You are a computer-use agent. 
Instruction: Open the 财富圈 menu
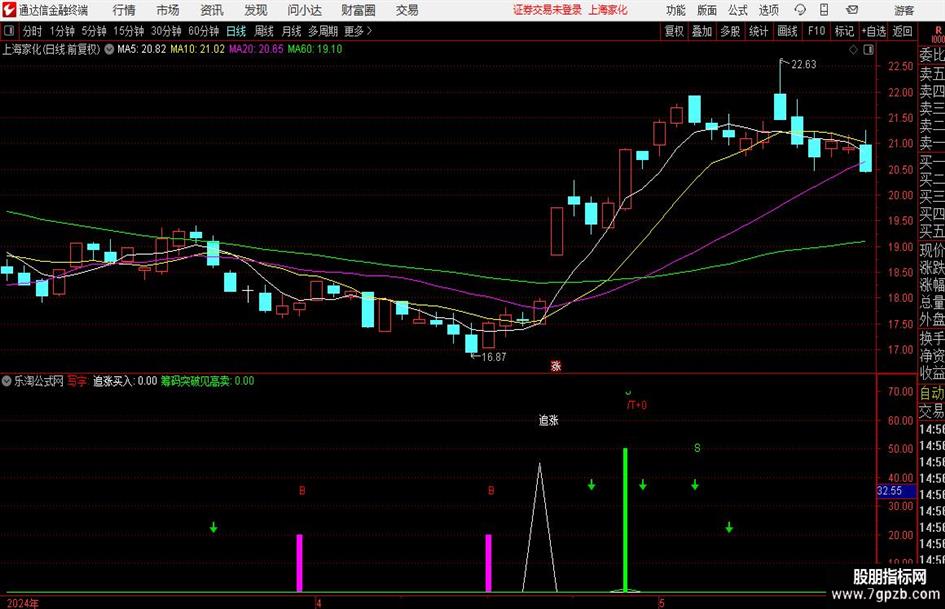click(358, 10)
